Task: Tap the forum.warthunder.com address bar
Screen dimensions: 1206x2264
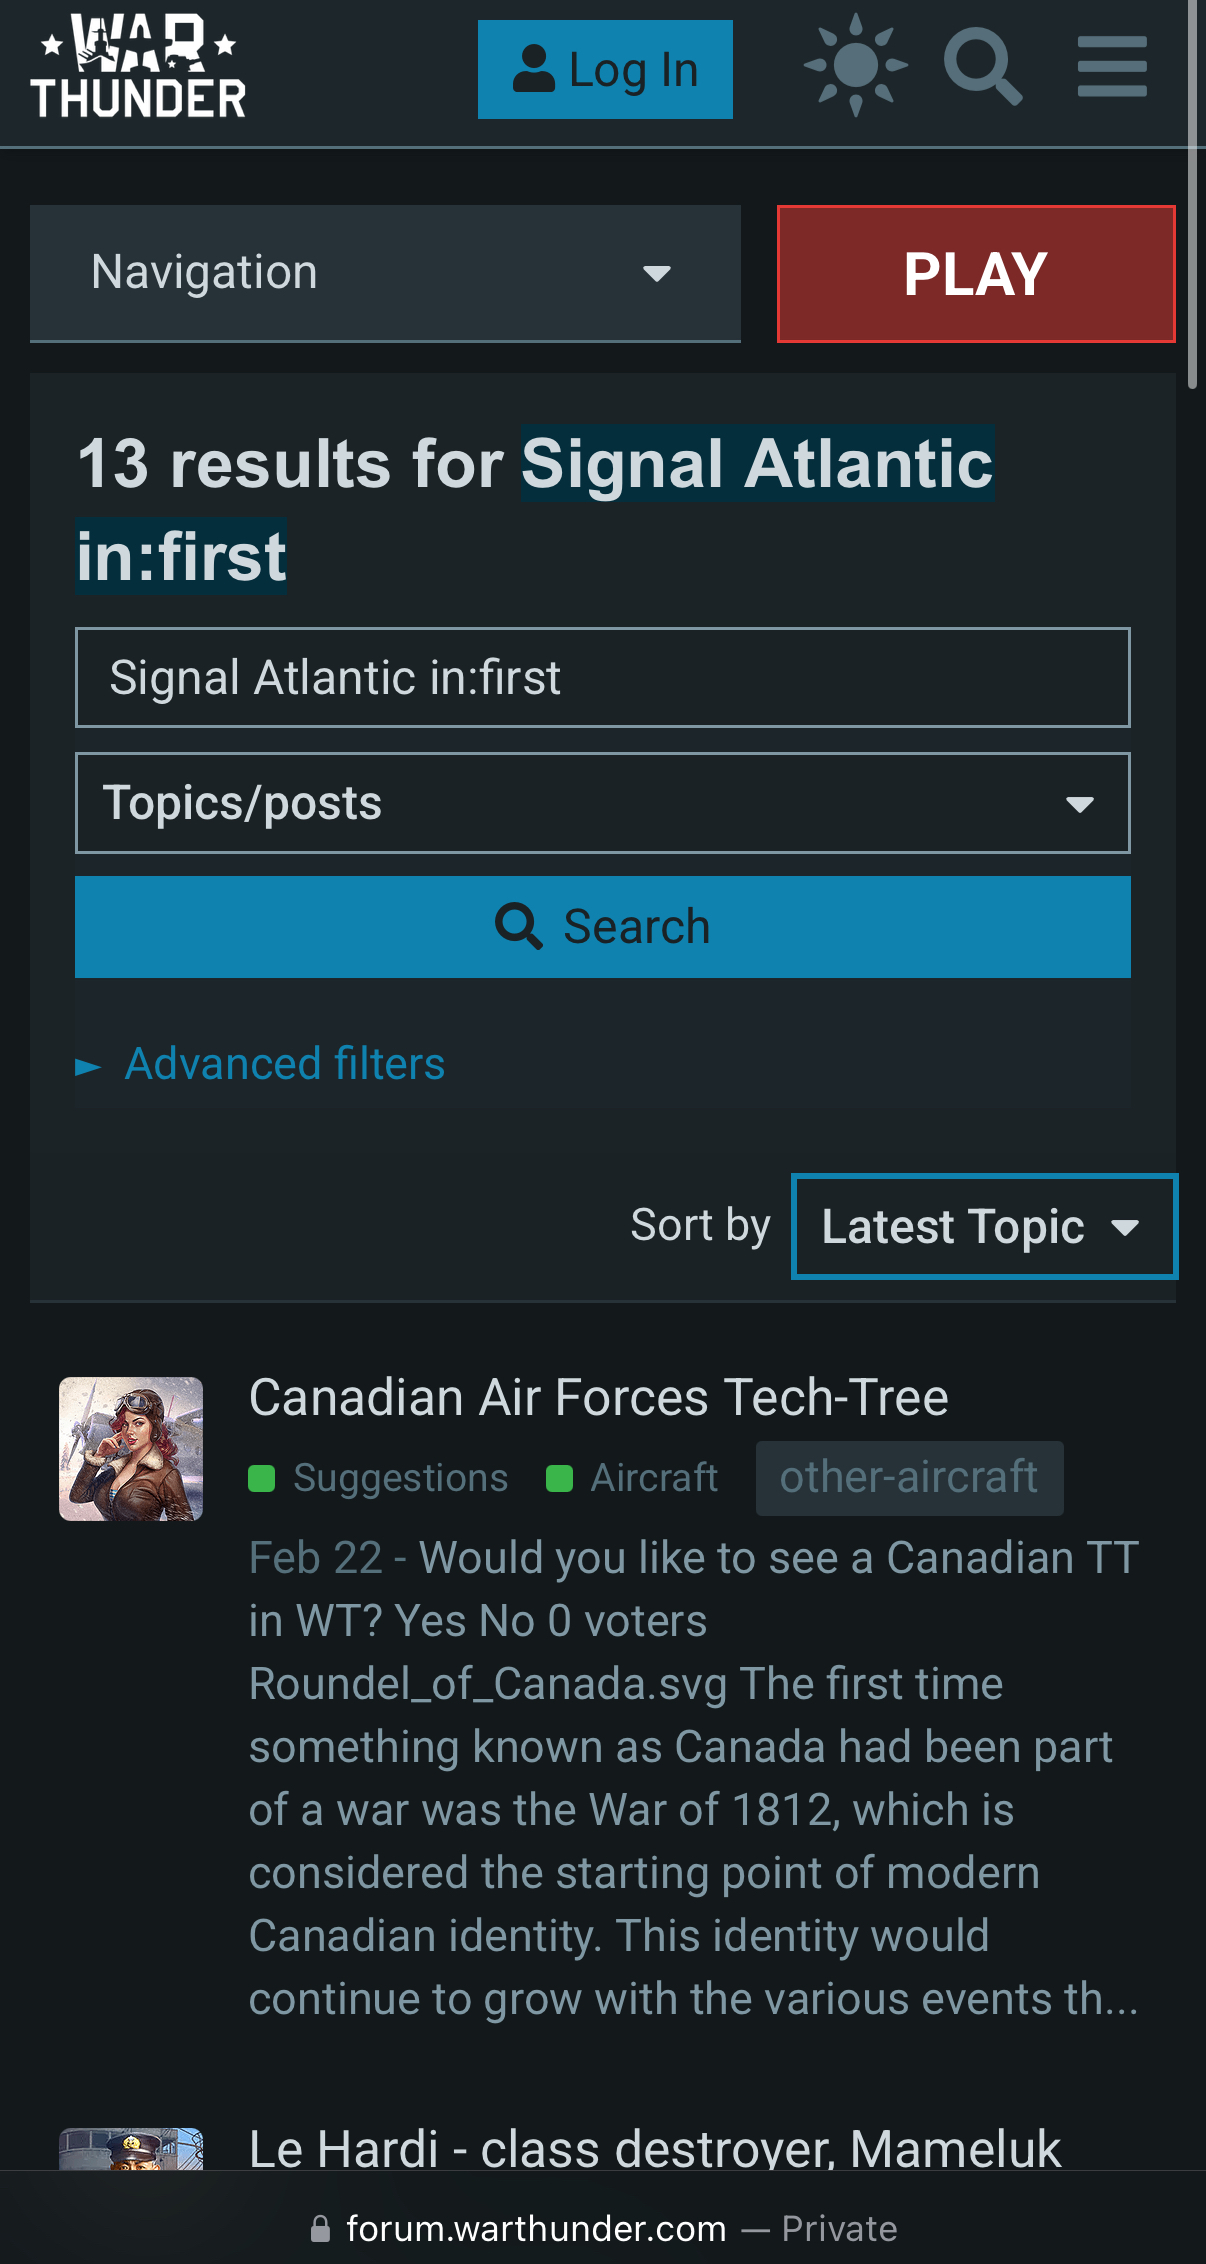Action: coord(603,2229)
